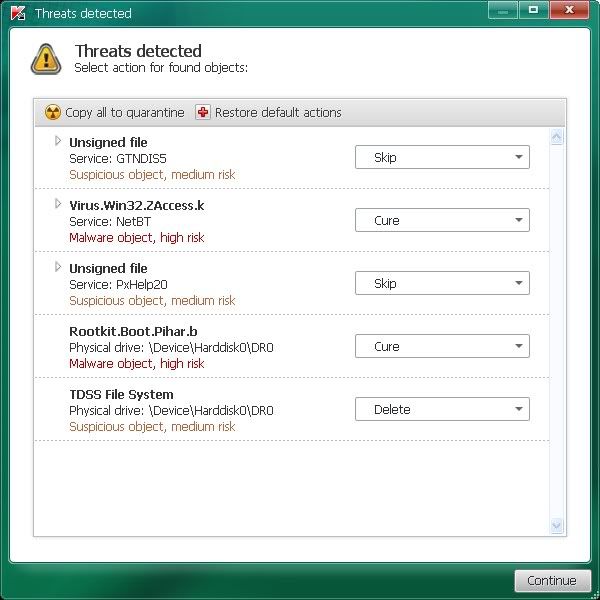This screenshot has width=600, height=600.
Task: Close the Threats detected window
Action: [569, 10]
